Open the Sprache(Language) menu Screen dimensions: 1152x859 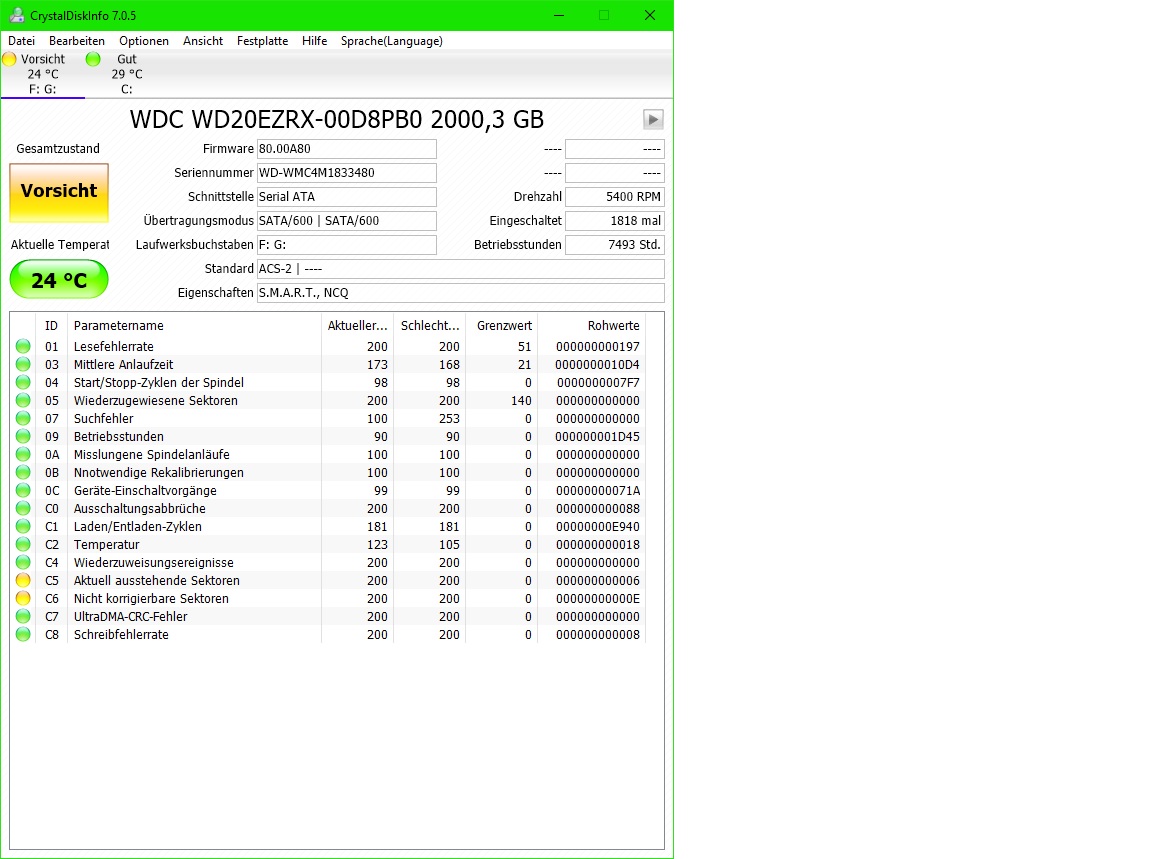point(392,41)
